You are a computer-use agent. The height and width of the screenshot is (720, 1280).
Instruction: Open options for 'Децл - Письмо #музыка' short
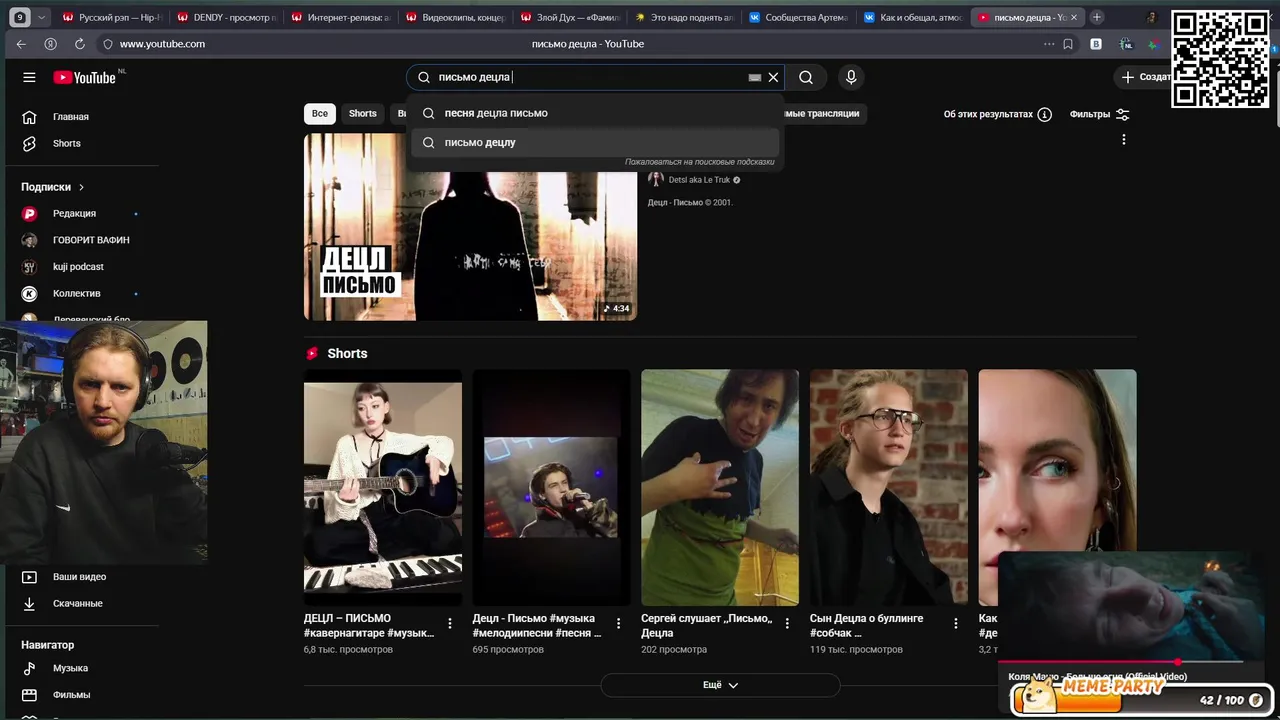(x=618, y=623)
